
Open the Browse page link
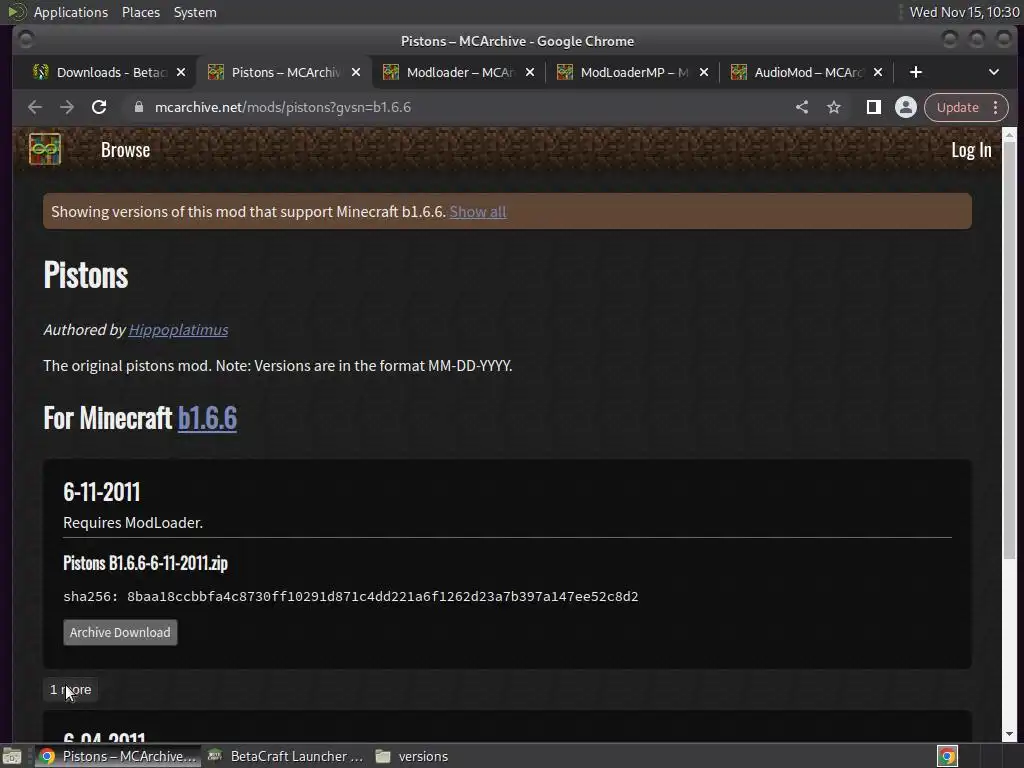125,150
